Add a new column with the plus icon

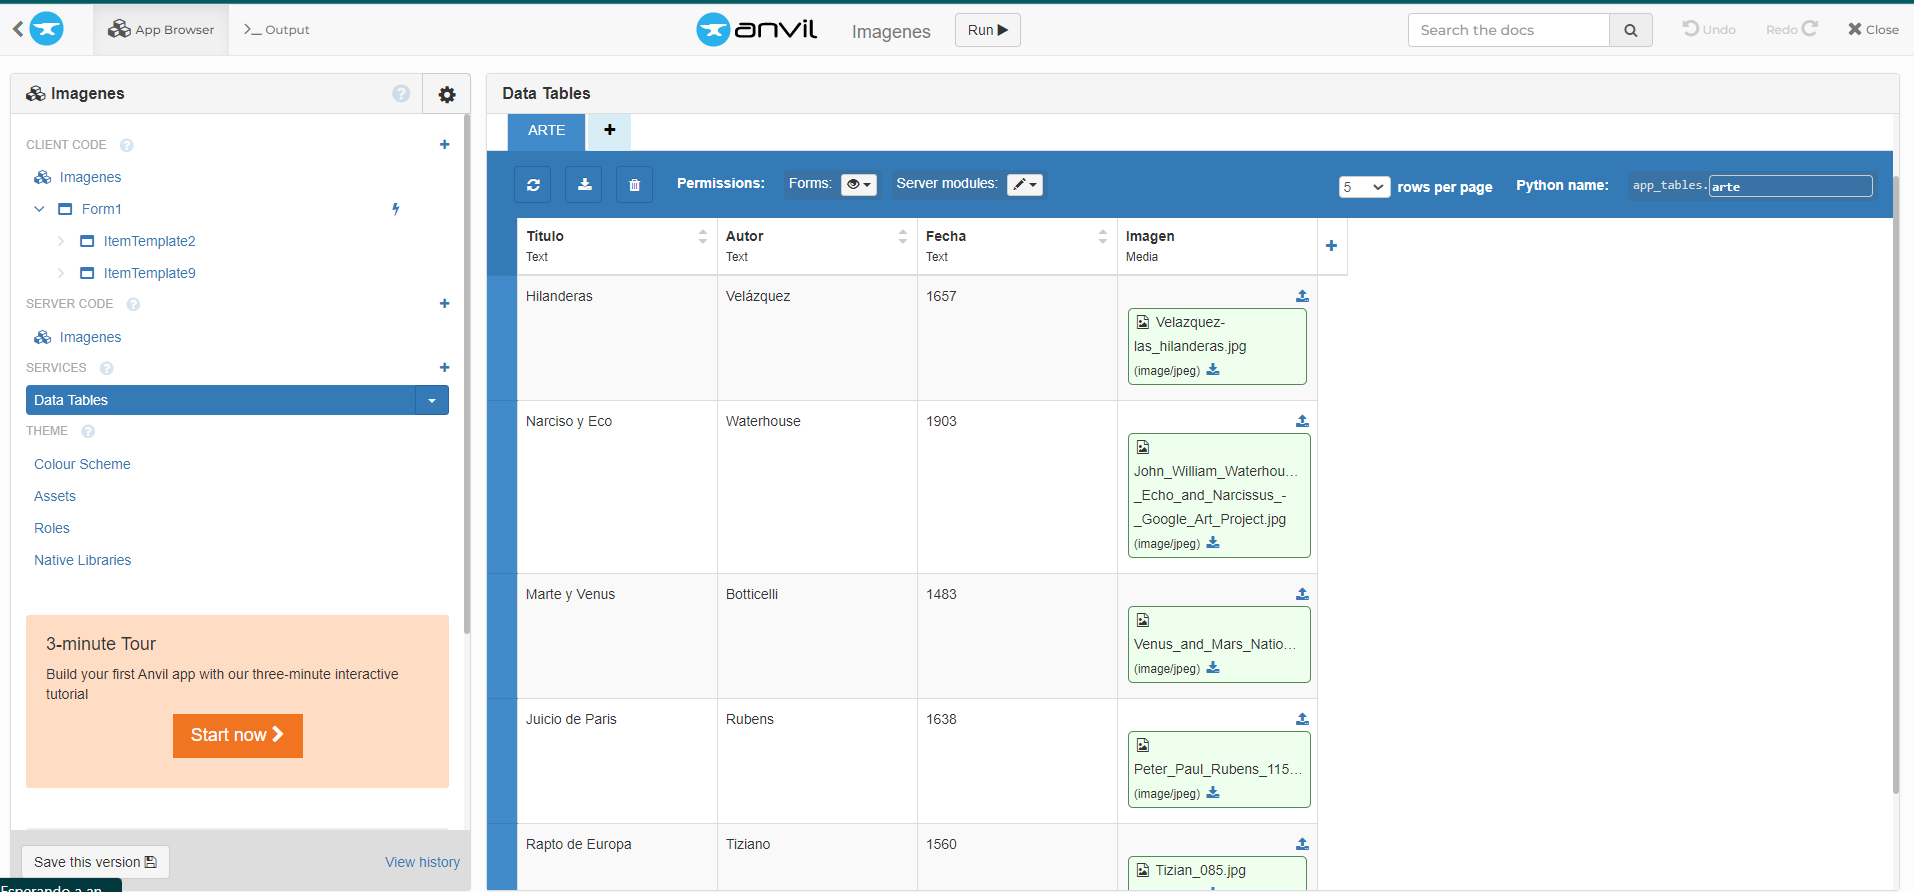click(1331, 246)
